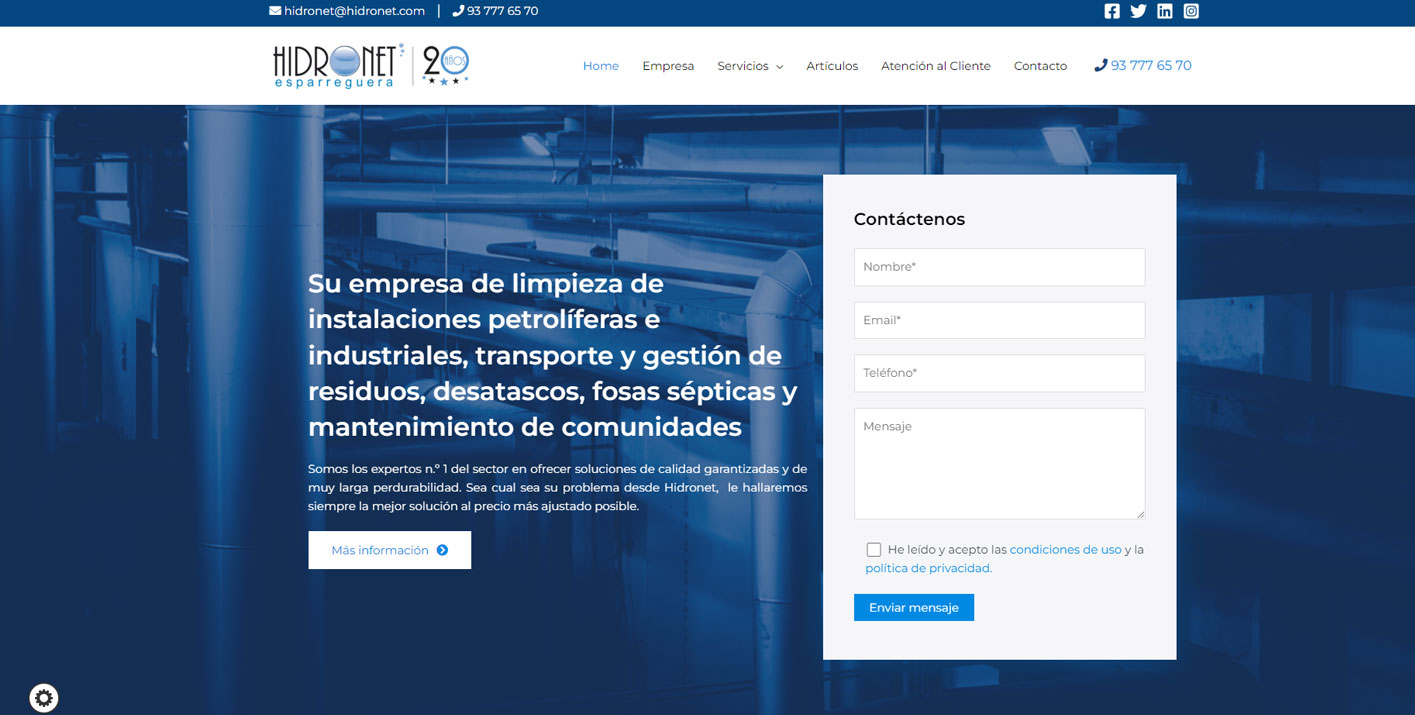The image size is (1415, 715).
Task: Focus the Nombre input field
Action: pyautogui.click(x=999, y=267)
